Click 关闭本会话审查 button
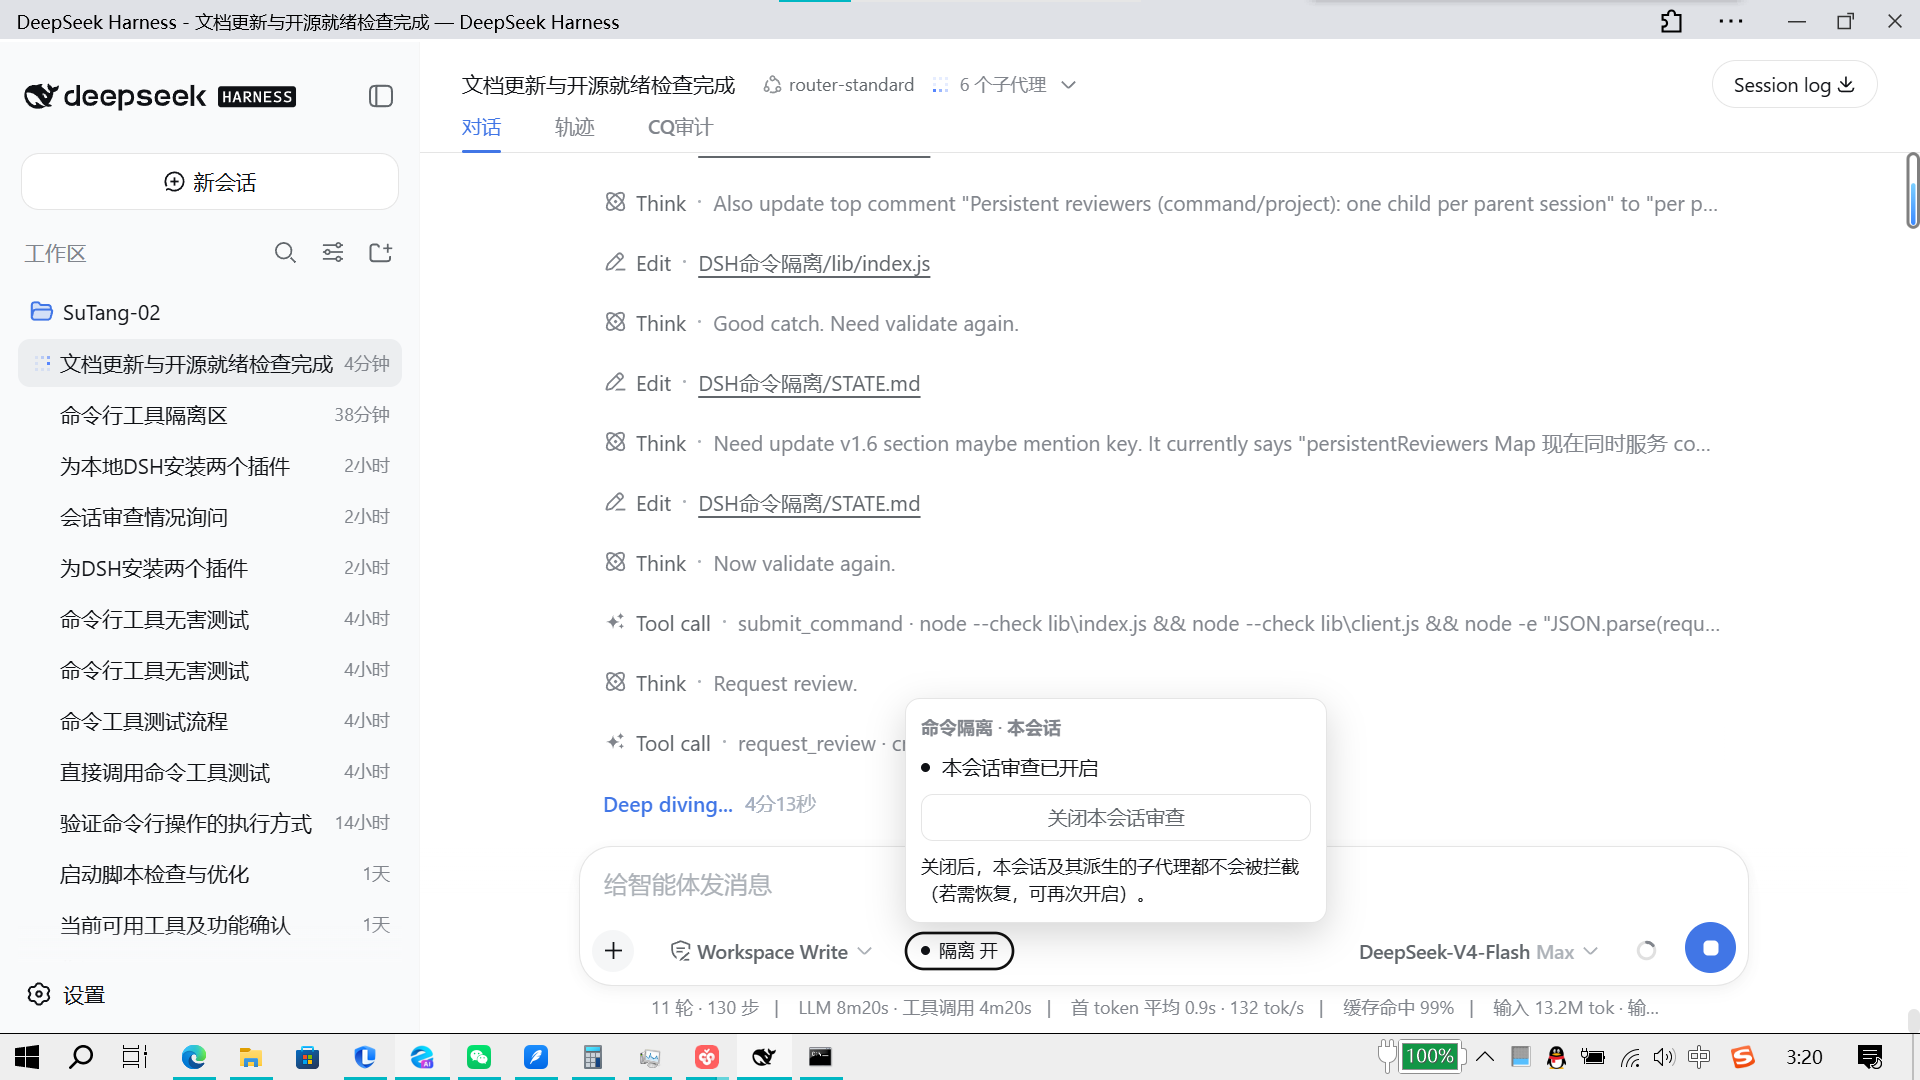 1115,817
